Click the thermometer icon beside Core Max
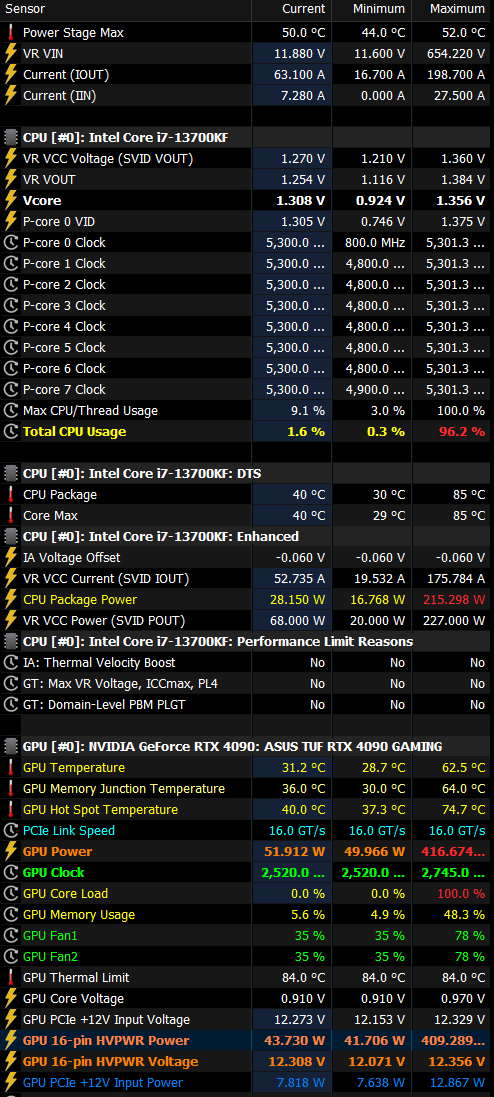The height and width of the screenshot is (1097, 494). (x=10, y=516)
